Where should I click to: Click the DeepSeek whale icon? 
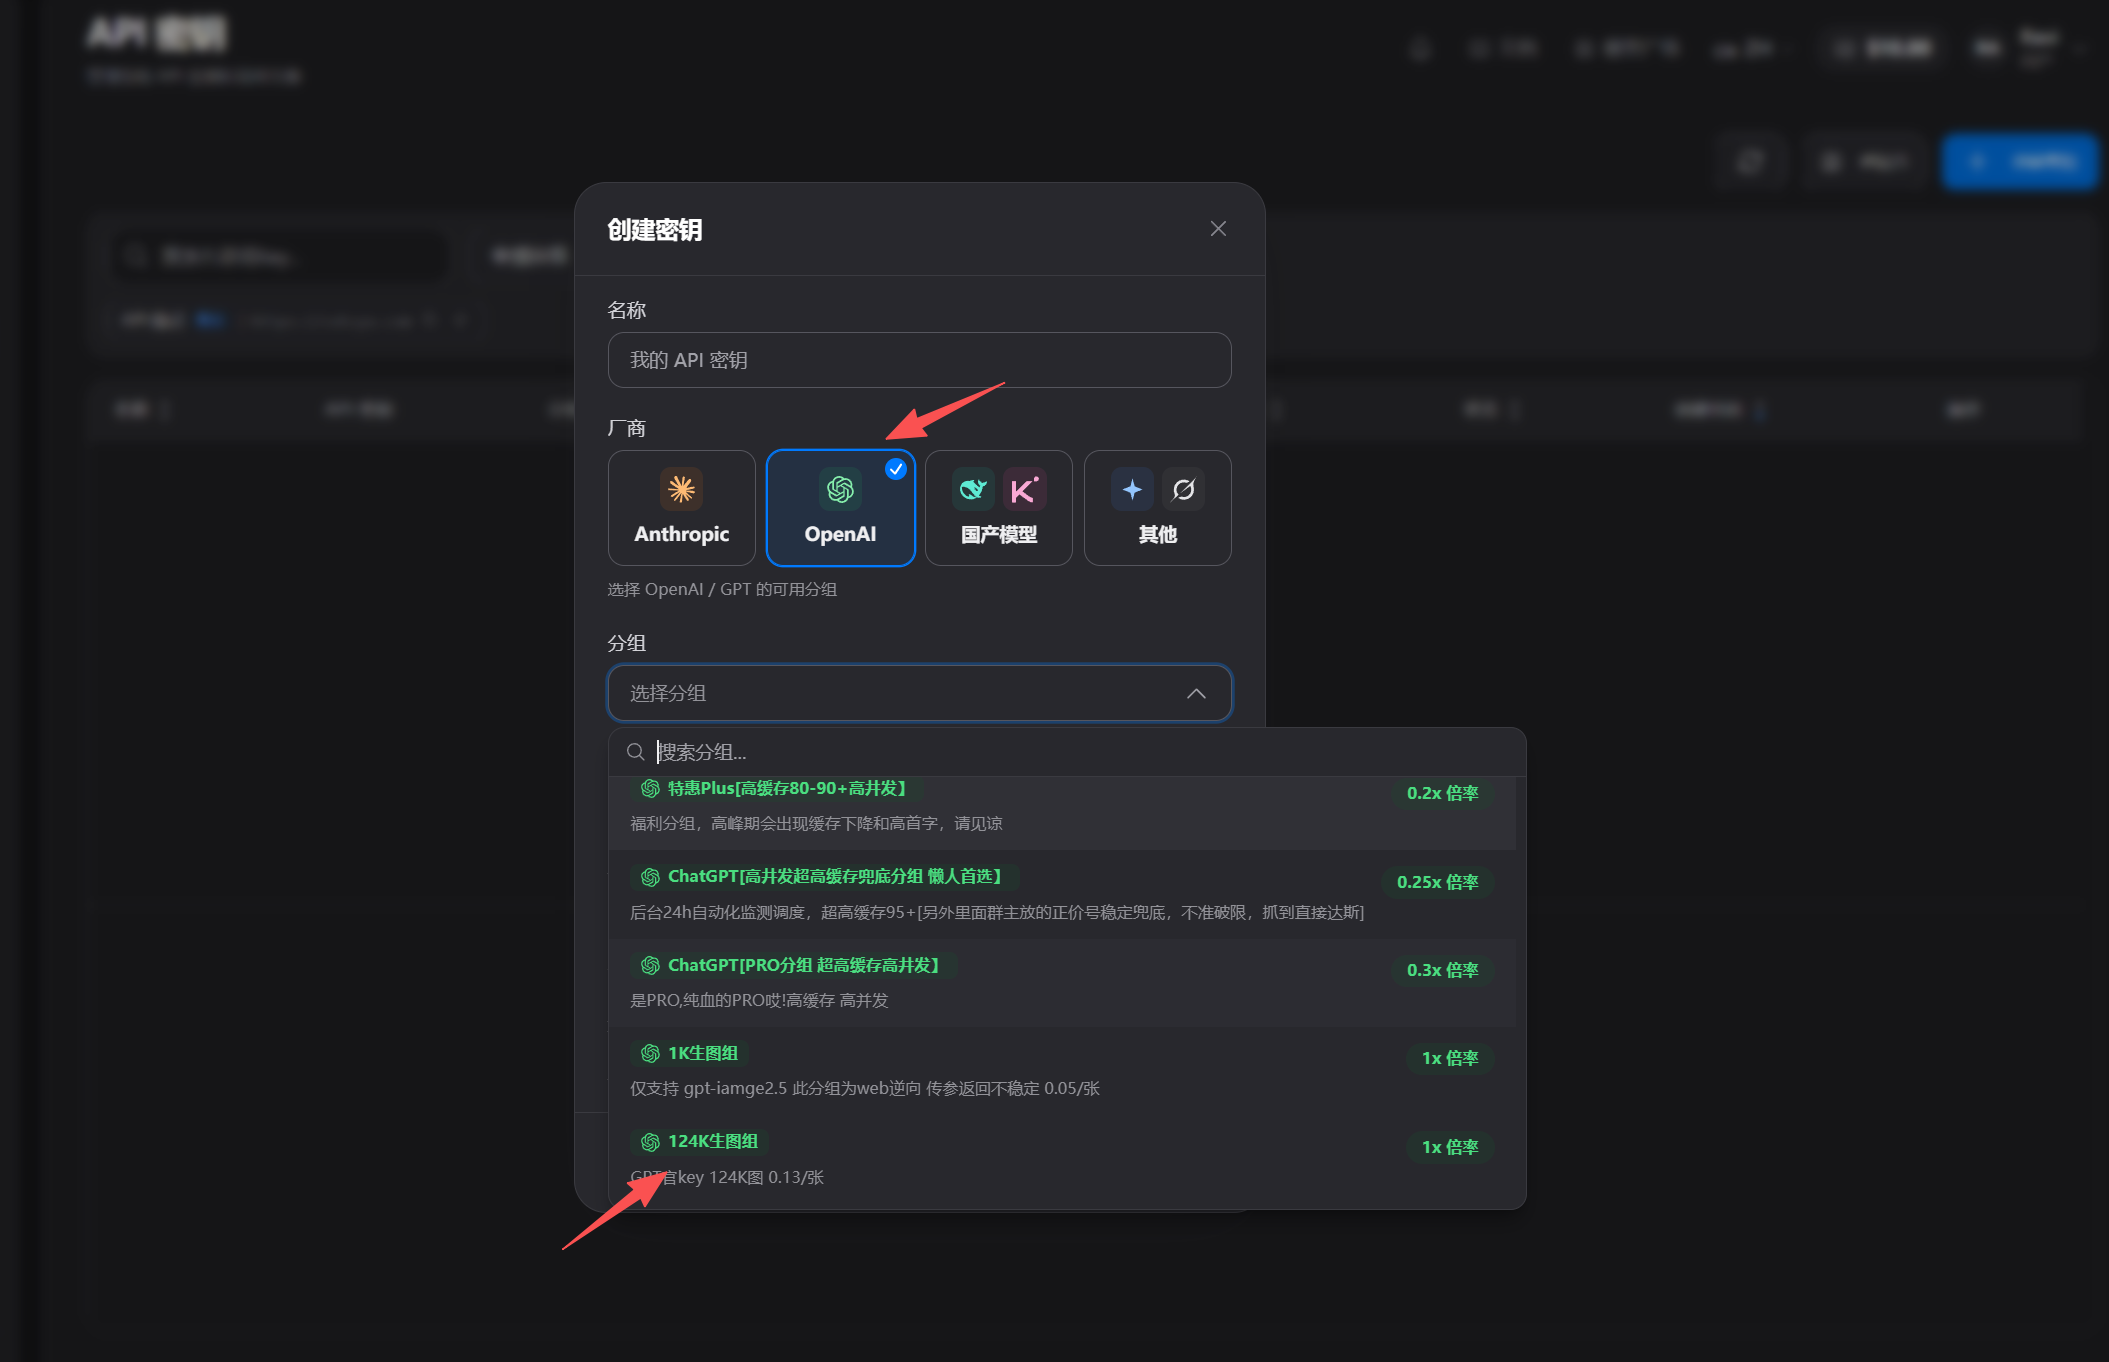[x=973, y=489]
